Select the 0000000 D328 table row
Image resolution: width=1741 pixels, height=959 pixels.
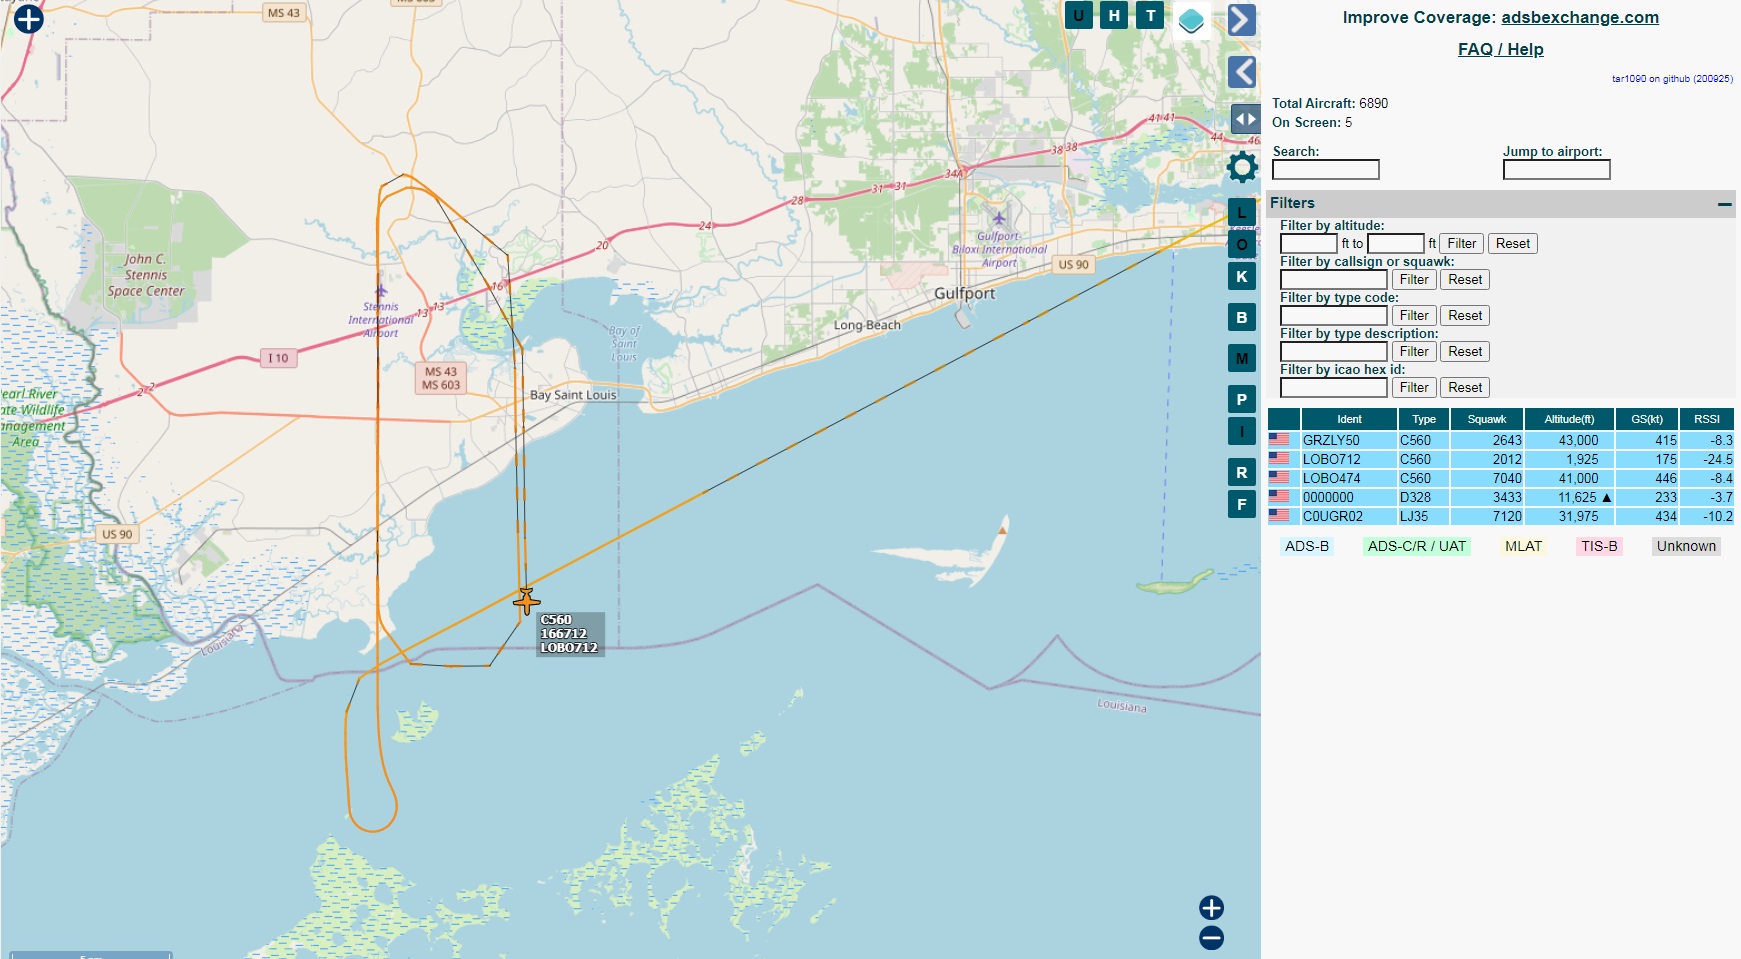point(1500,497)
